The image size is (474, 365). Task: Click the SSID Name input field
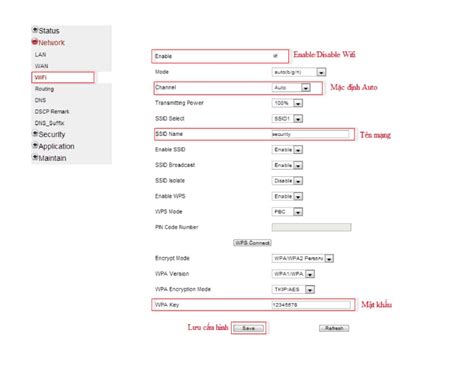(310, 134)
